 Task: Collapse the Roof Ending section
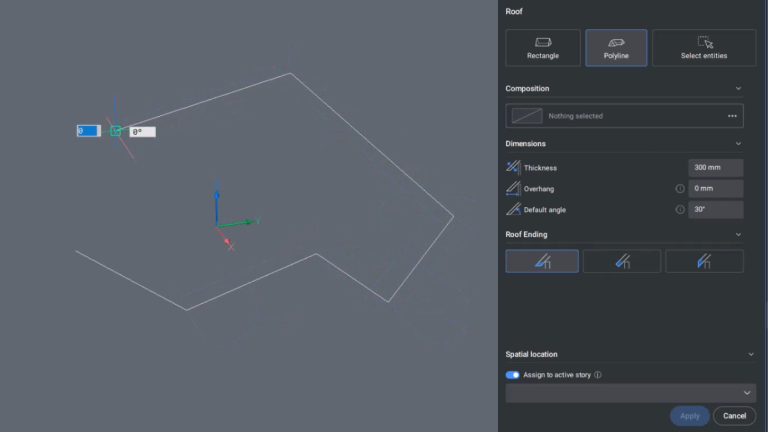click(x=738, y=235)
